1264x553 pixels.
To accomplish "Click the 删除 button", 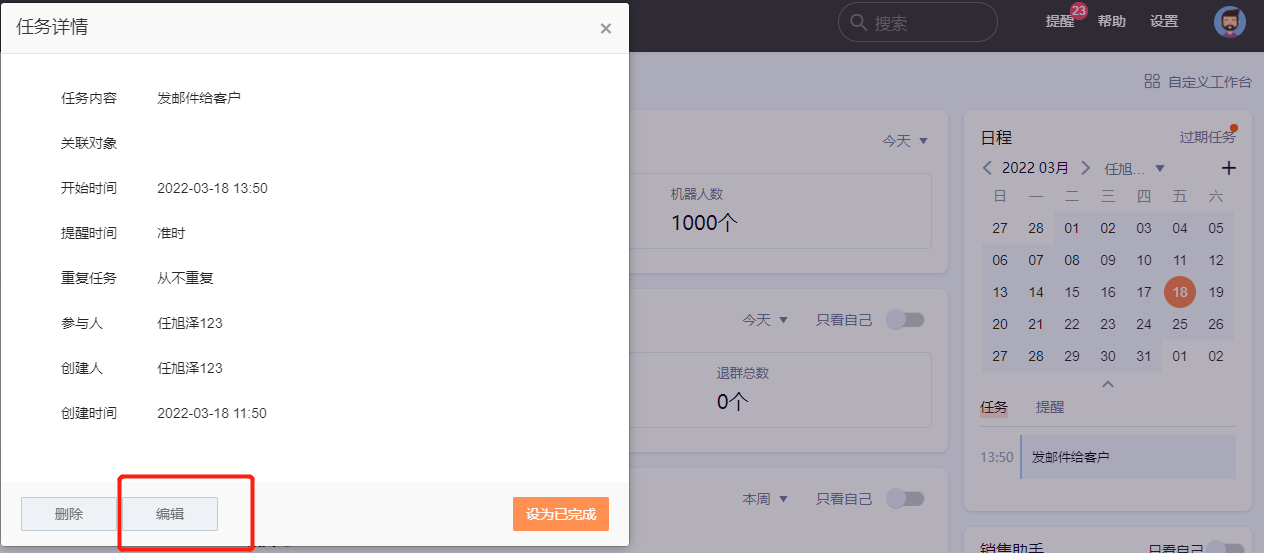I will click(69, 514).
